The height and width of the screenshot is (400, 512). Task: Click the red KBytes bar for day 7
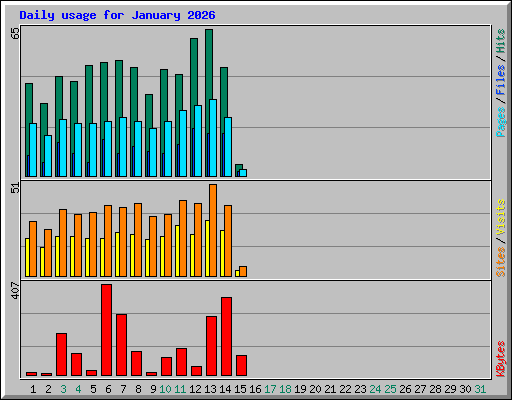pos(122,345)
